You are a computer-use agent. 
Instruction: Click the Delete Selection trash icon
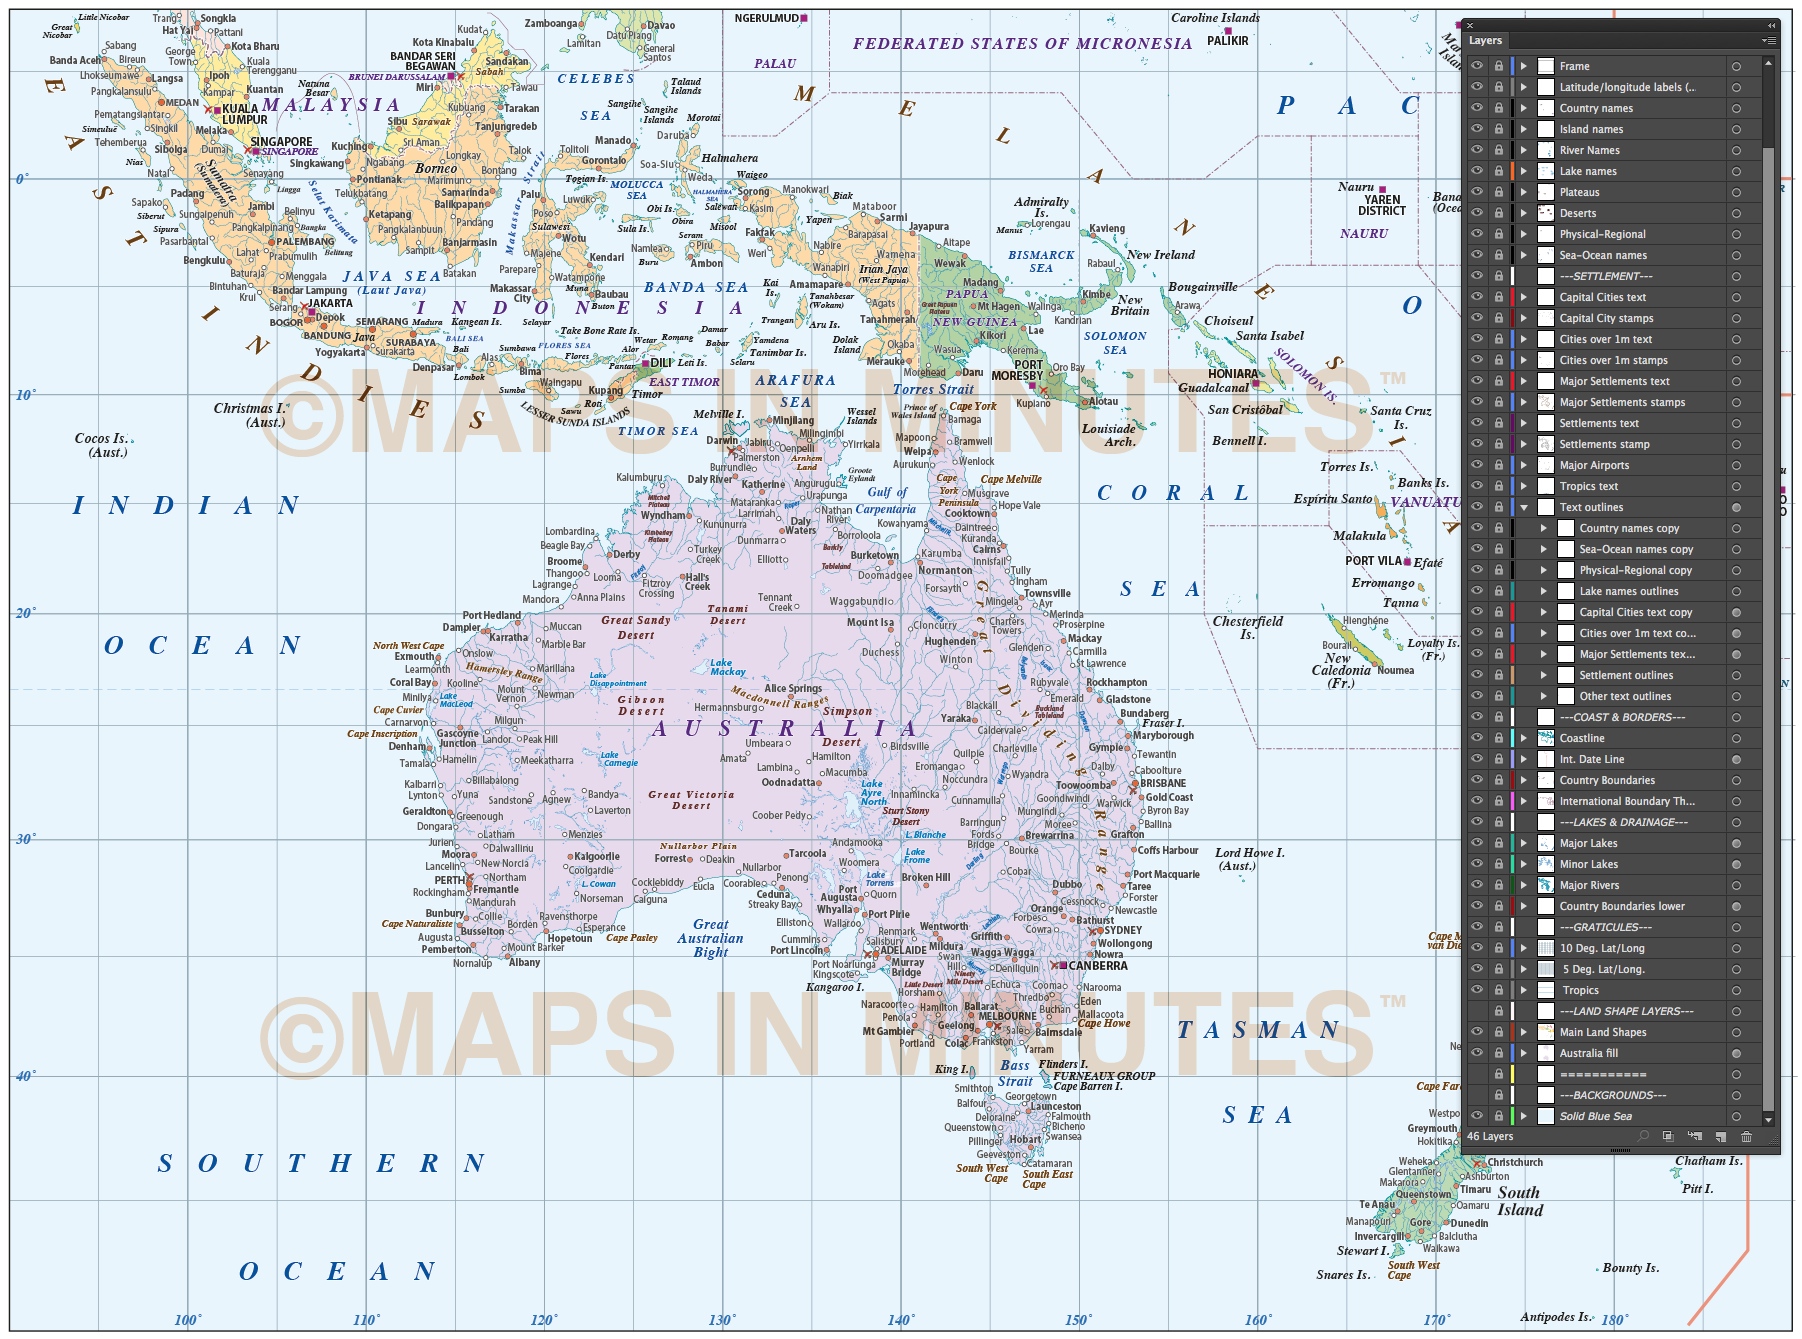pyautogui.click(x=1747, y=1137)
